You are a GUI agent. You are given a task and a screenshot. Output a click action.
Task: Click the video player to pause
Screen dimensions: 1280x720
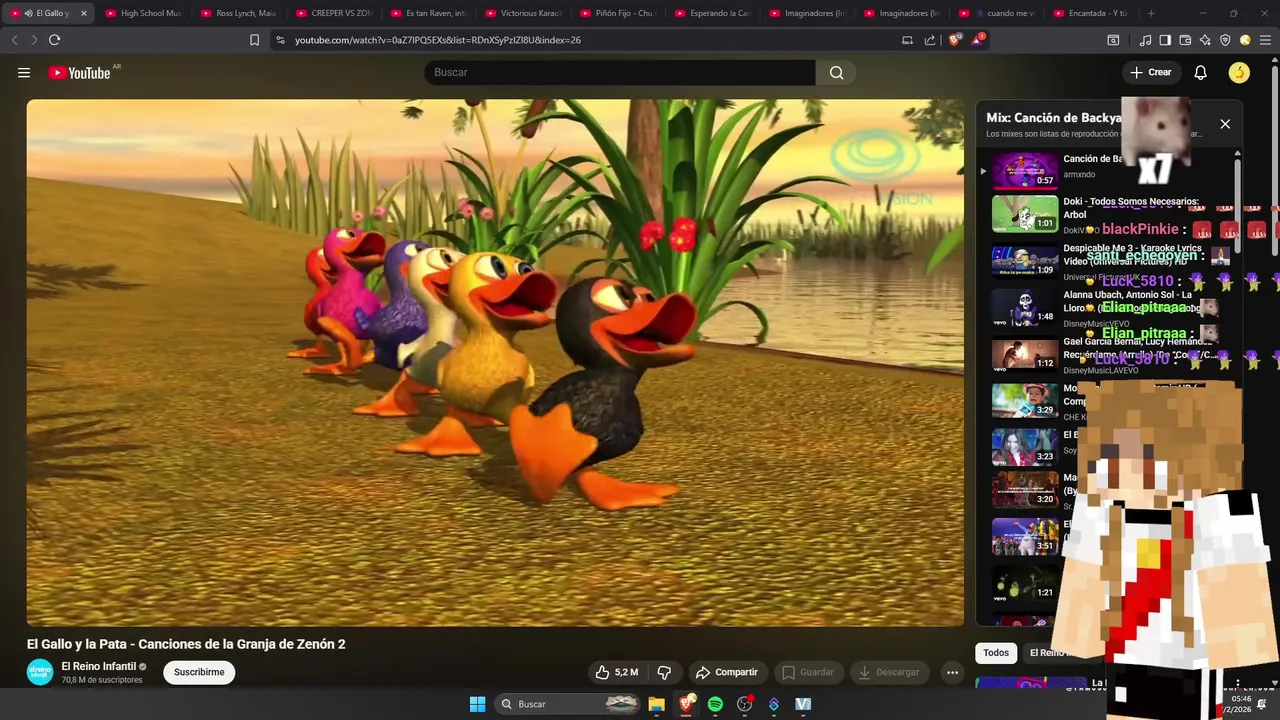coord(495,362)
